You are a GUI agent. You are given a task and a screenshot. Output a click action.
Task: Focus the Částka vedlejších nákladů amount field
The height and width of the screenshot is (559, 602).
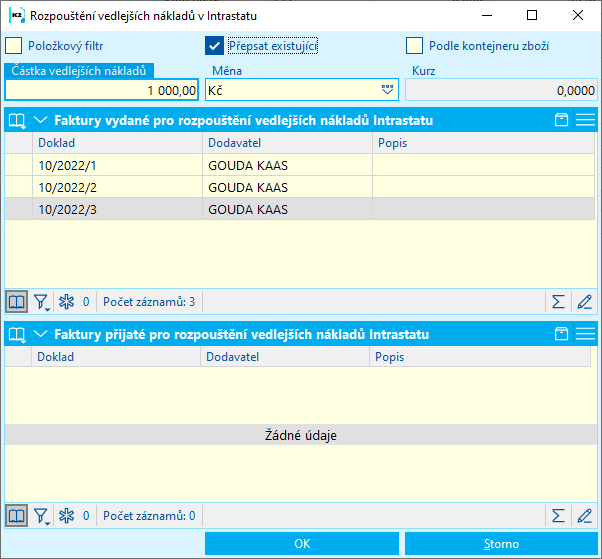tap(102, 90)
